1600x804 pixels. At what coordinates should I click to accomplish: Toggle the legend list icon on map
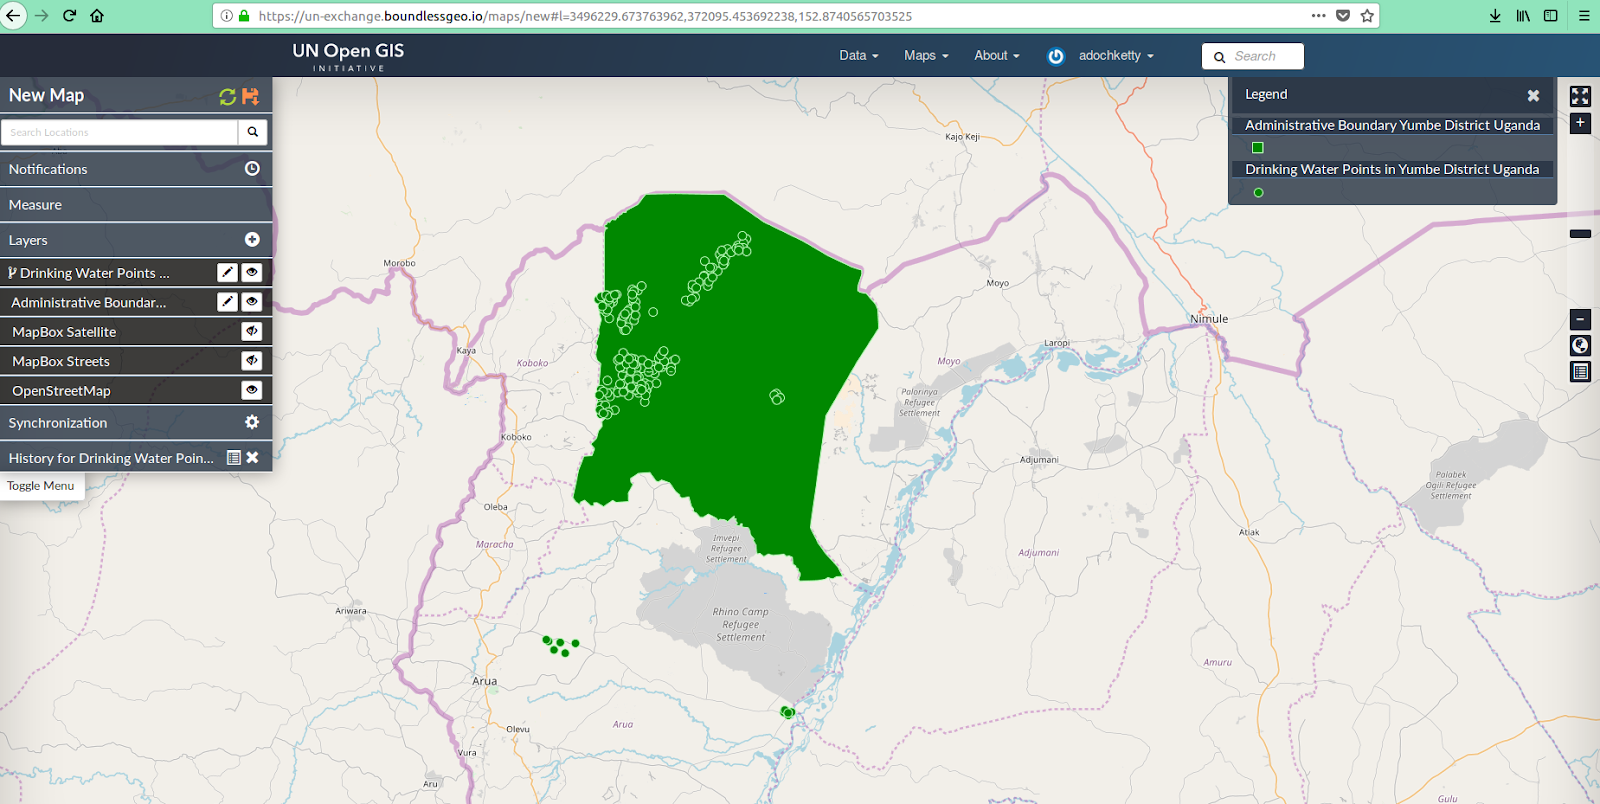point(1580,372)
